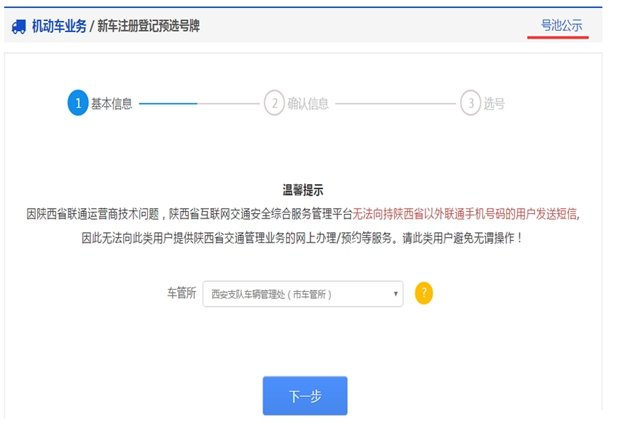Viewport: 620px width, 428px height.
Task: Click the 新车注册登记预选号牌 breadcrumb title
Action: [147, 26]
